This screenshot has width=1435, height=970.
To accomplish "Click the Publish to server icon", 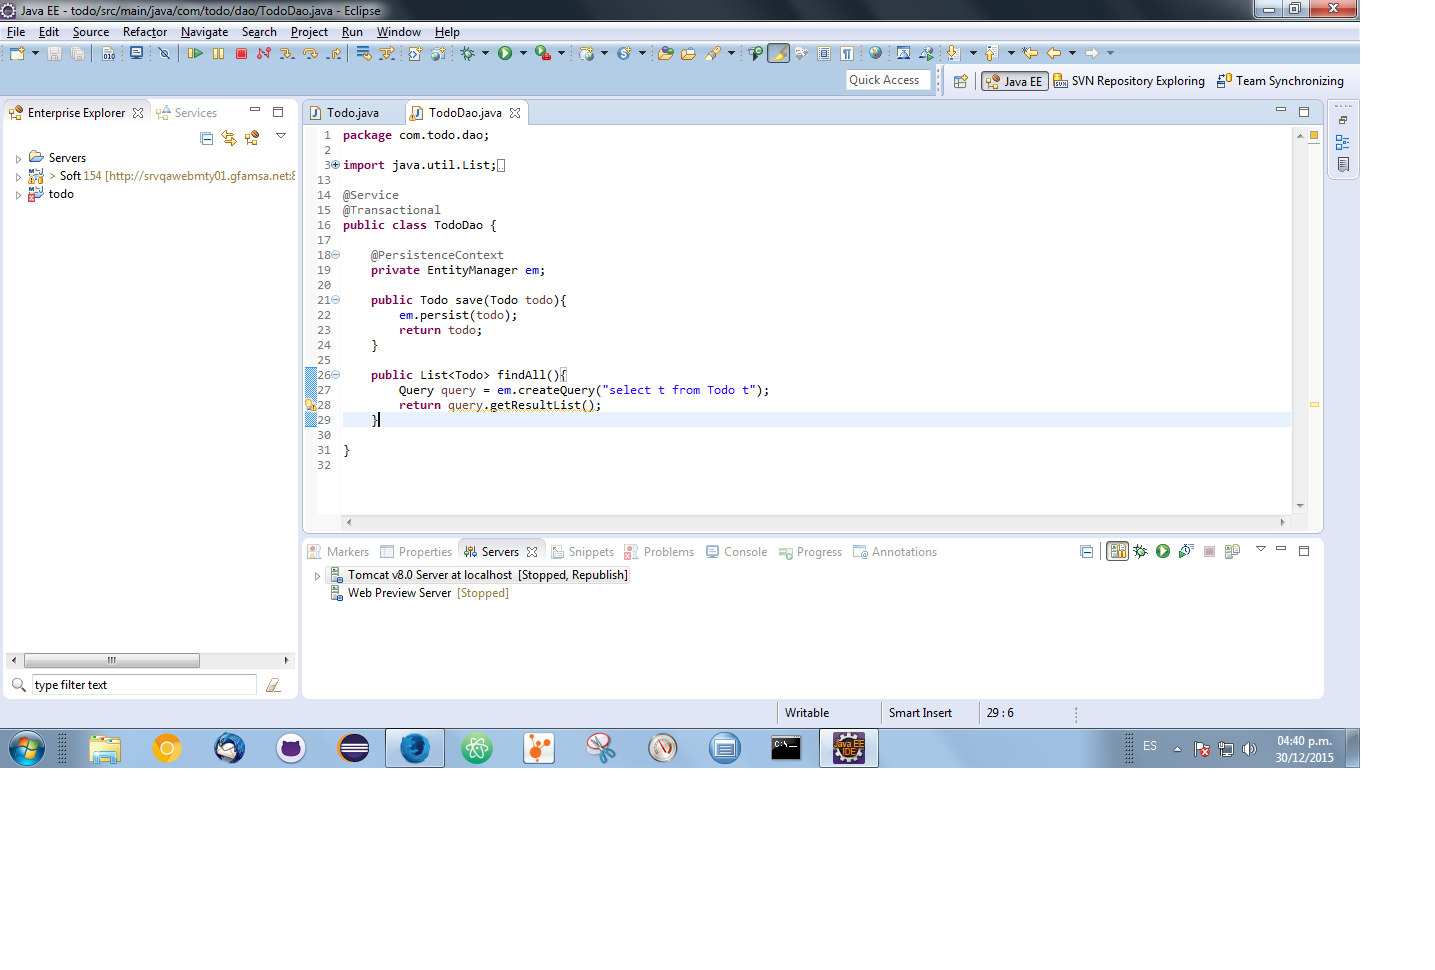I will [x=1232, y=551].
